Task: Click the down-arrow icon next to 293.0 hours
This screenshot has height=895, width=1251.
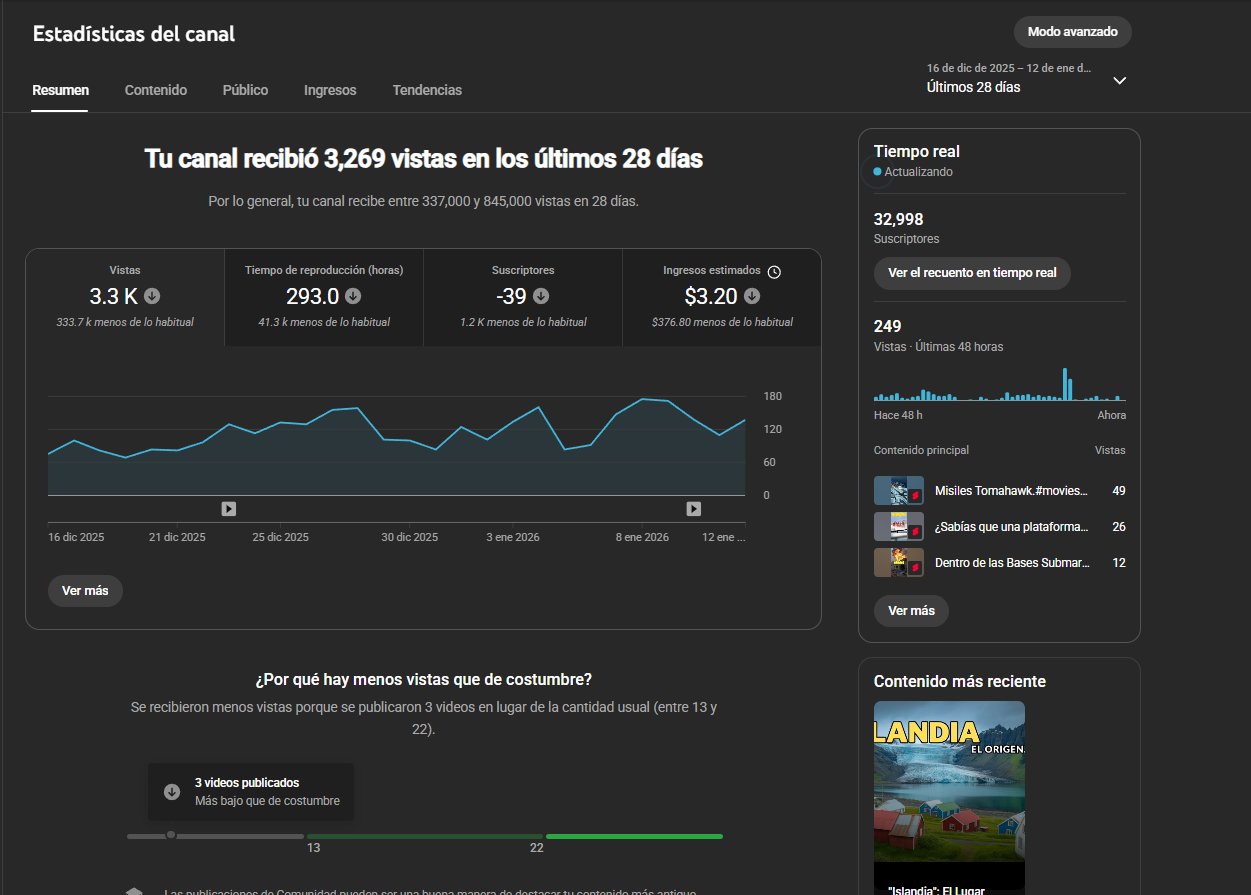Action: 353,296
